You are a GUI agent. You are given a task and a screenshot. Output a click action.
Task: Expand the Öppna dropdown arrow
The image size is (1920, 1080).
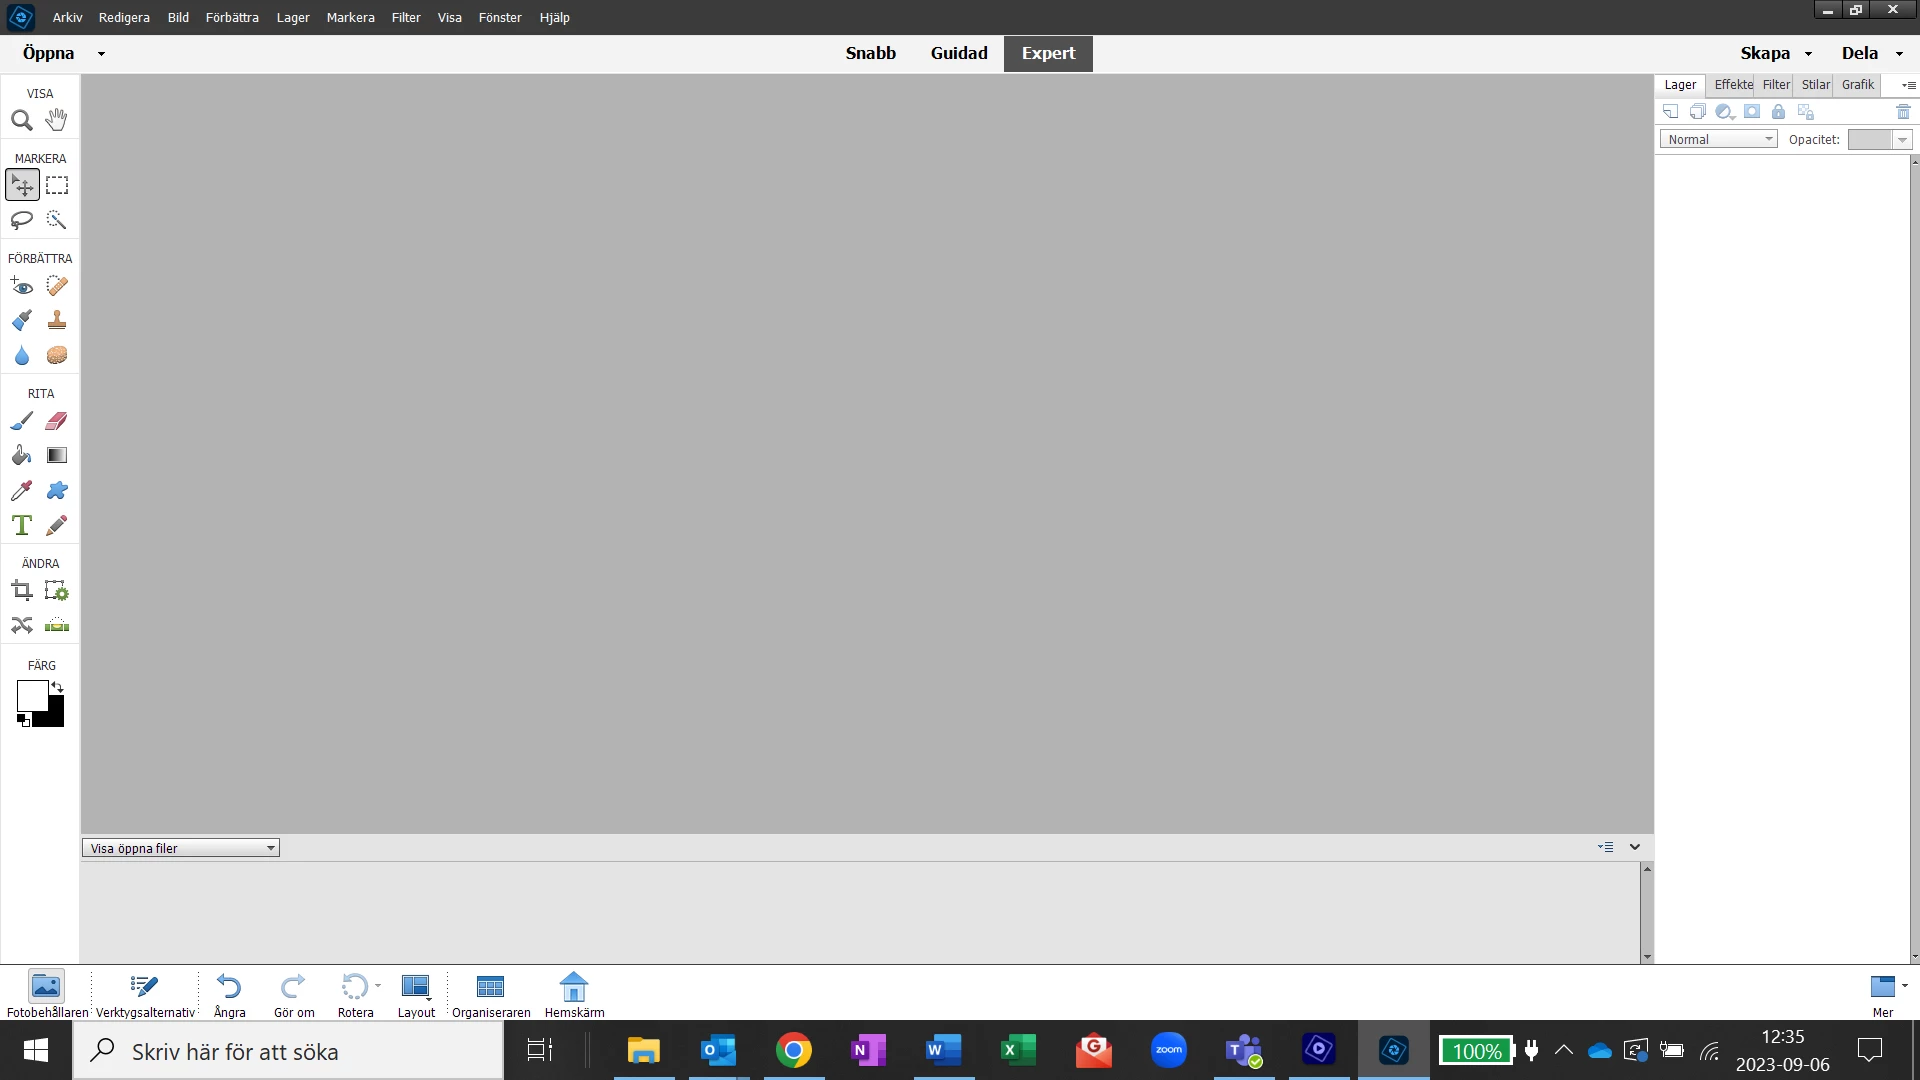coord(101,54)
